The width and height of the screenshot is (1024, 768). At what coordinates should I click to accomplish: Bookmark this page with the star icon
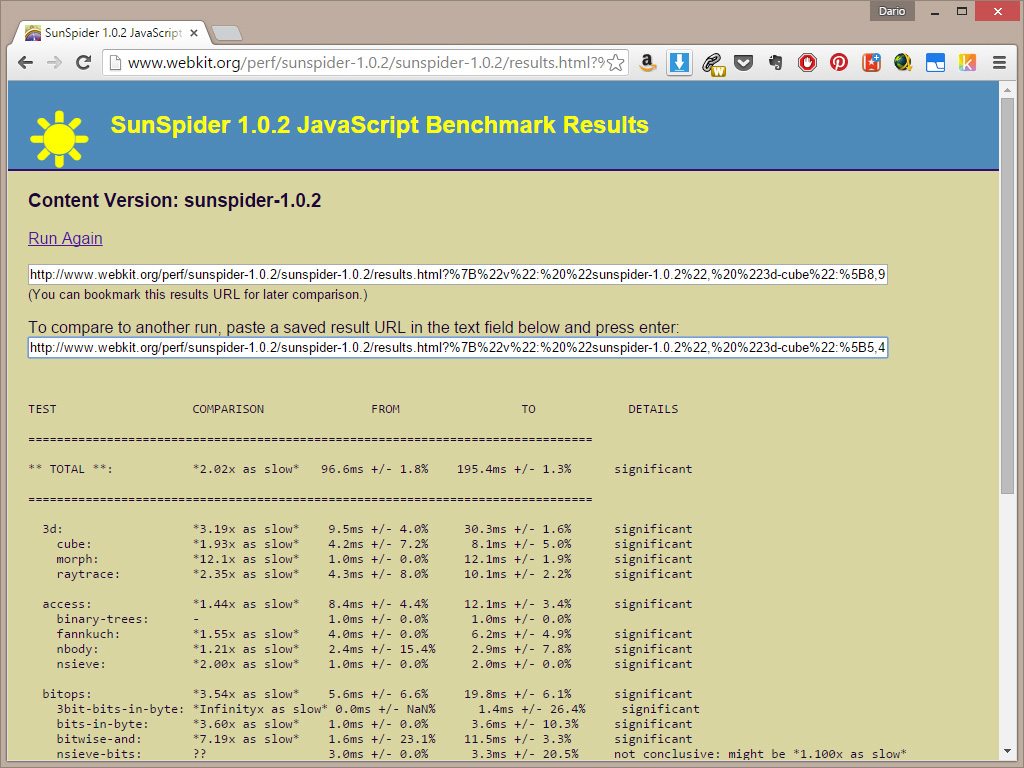(x=616, y=62)
